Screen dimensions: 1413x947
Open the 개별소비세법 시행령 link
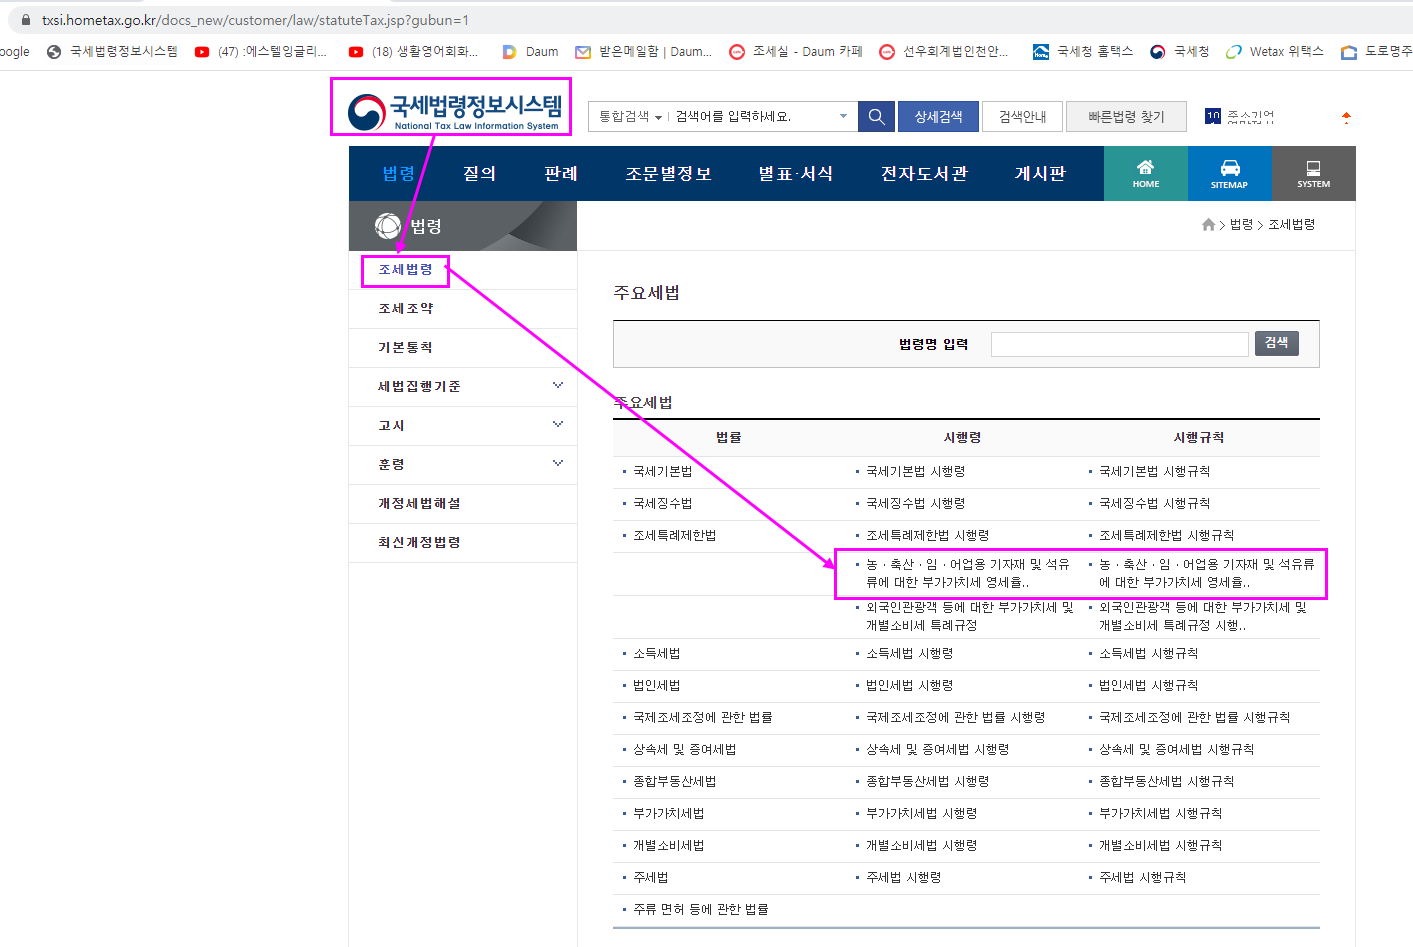921,846
